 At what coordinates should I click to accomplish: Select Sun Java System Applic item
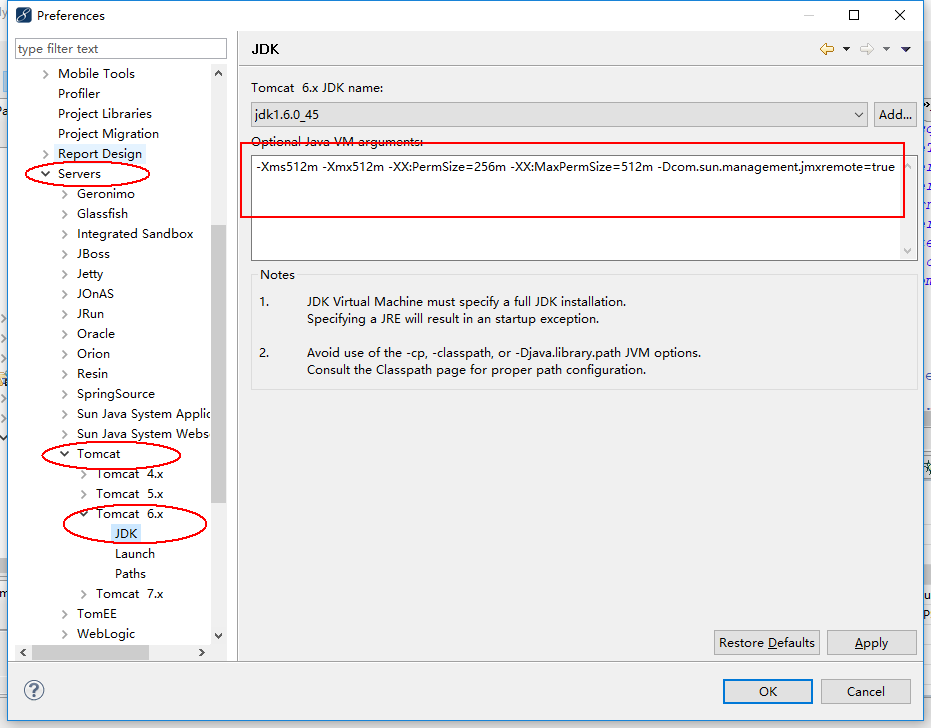(143, 414)
